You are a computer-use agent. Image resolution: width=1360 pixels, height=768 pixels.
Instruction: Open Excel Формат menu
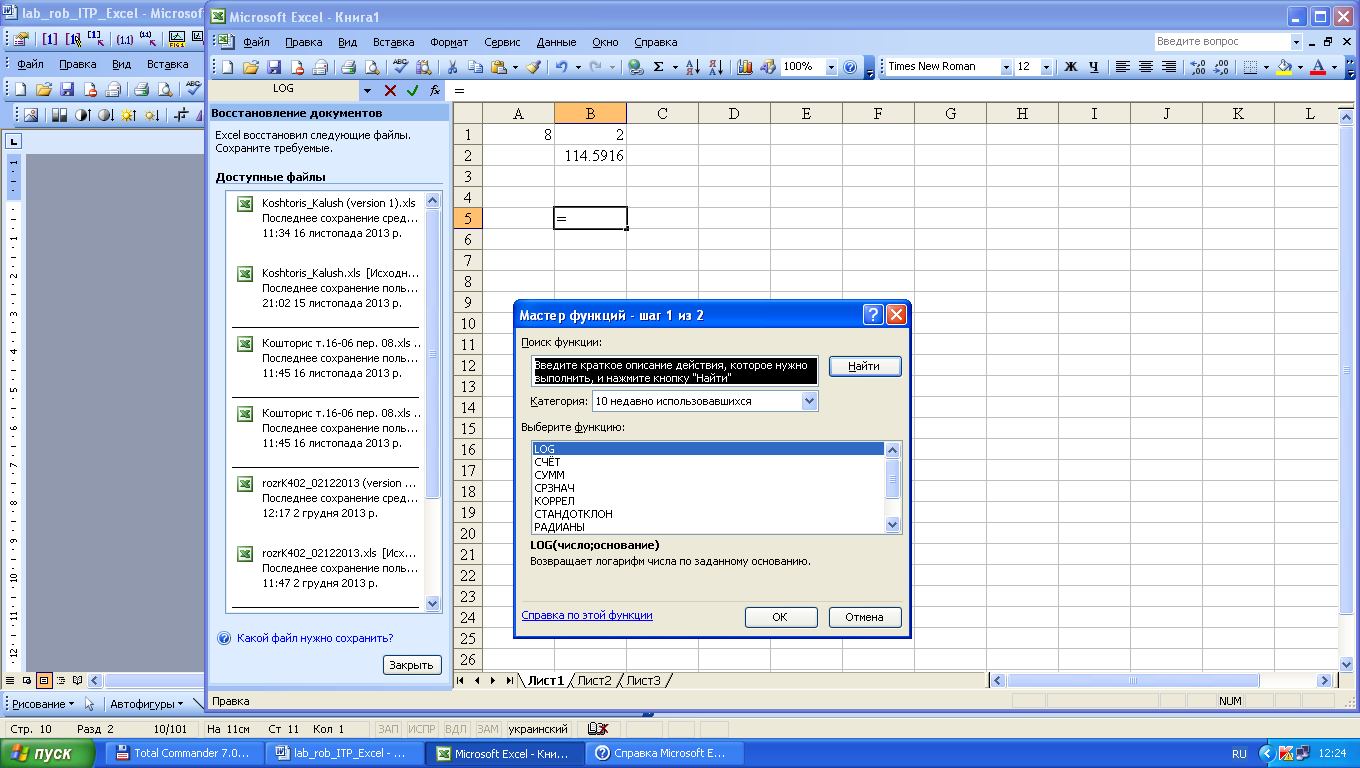point(449,42)
